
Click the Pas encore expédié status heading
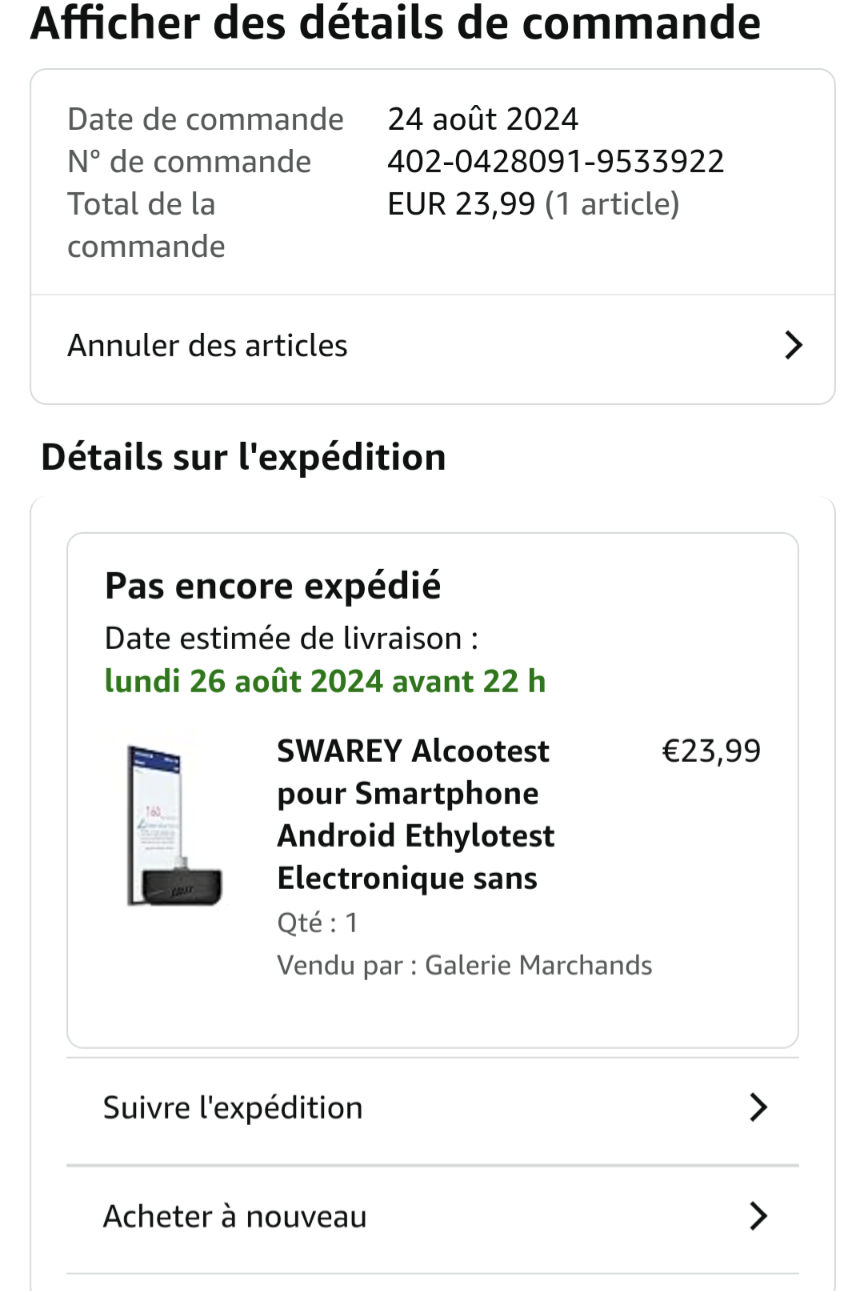[272, 587]
